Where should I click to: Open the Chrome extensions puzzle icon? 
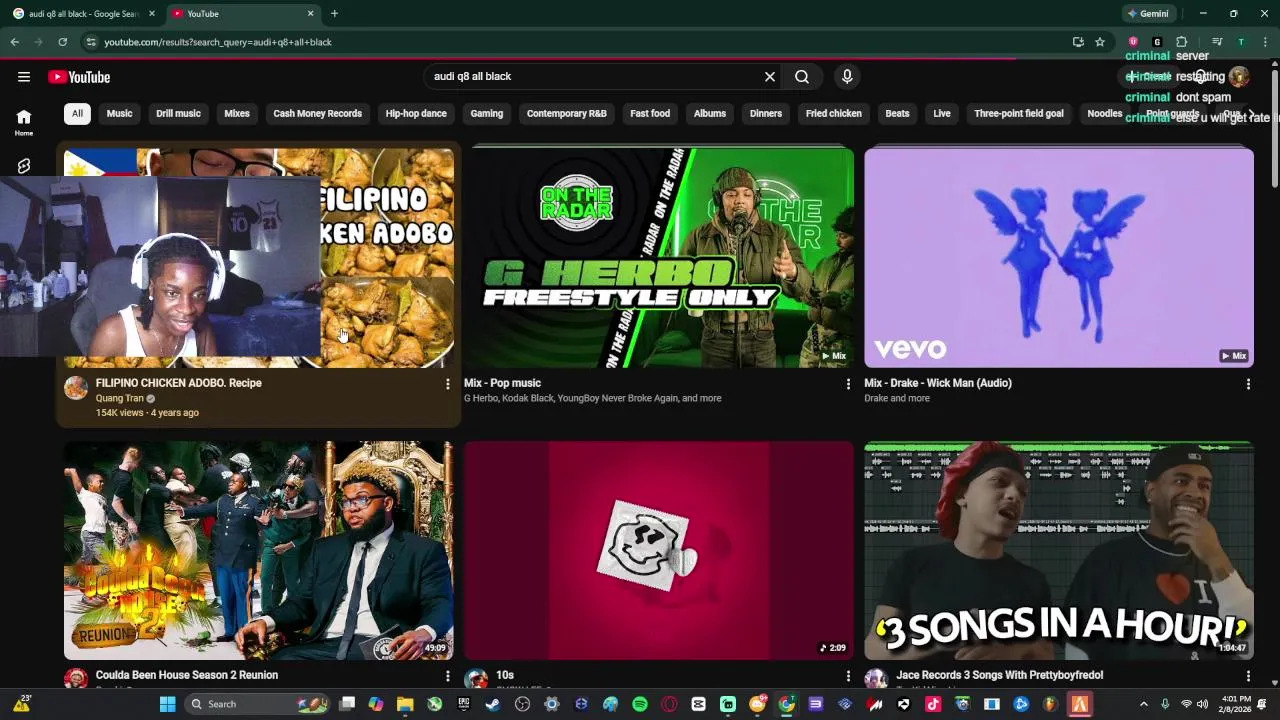[1181, 42]
